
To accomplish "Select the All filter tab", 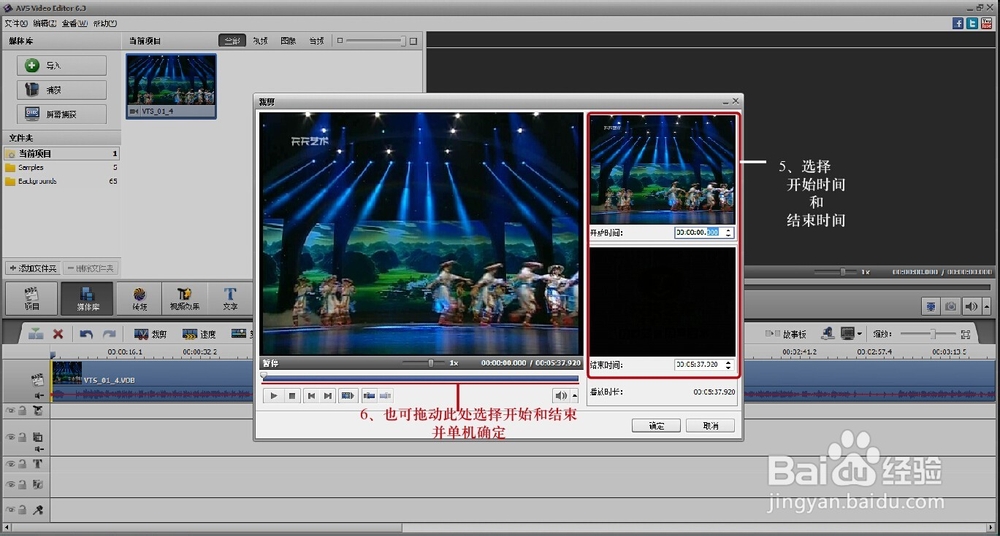I will [x=232, y=40].
